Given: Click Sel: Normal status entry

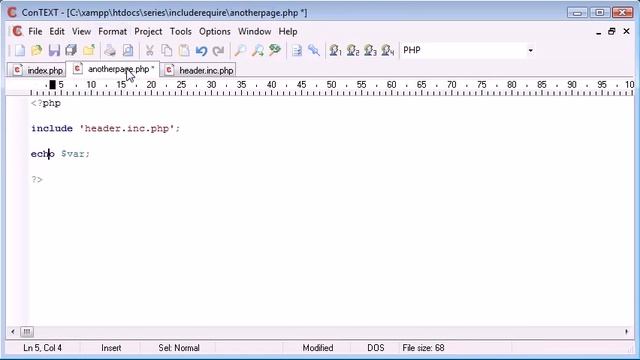Looking at the screenshot, I should point(179,348).
